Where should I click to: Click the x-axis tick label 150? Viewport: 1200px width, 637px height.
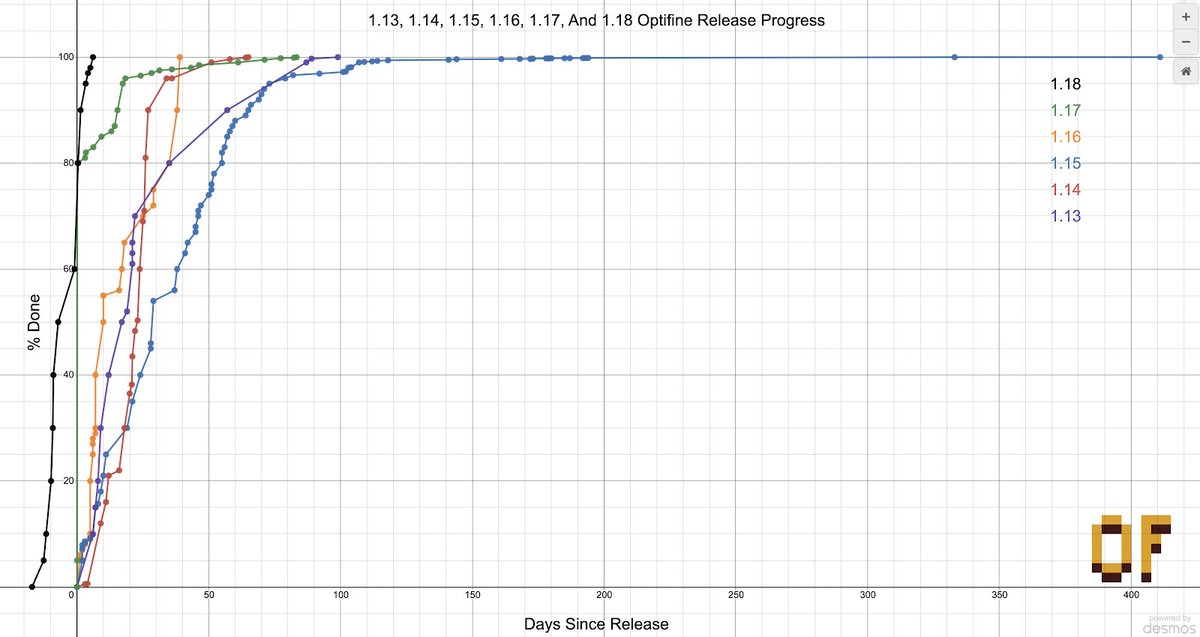pos(472,596)
